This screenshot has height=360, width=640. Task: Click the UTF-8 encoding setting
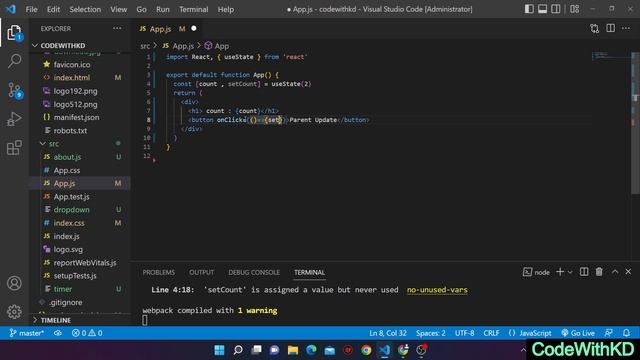click(x=464, y=333)
